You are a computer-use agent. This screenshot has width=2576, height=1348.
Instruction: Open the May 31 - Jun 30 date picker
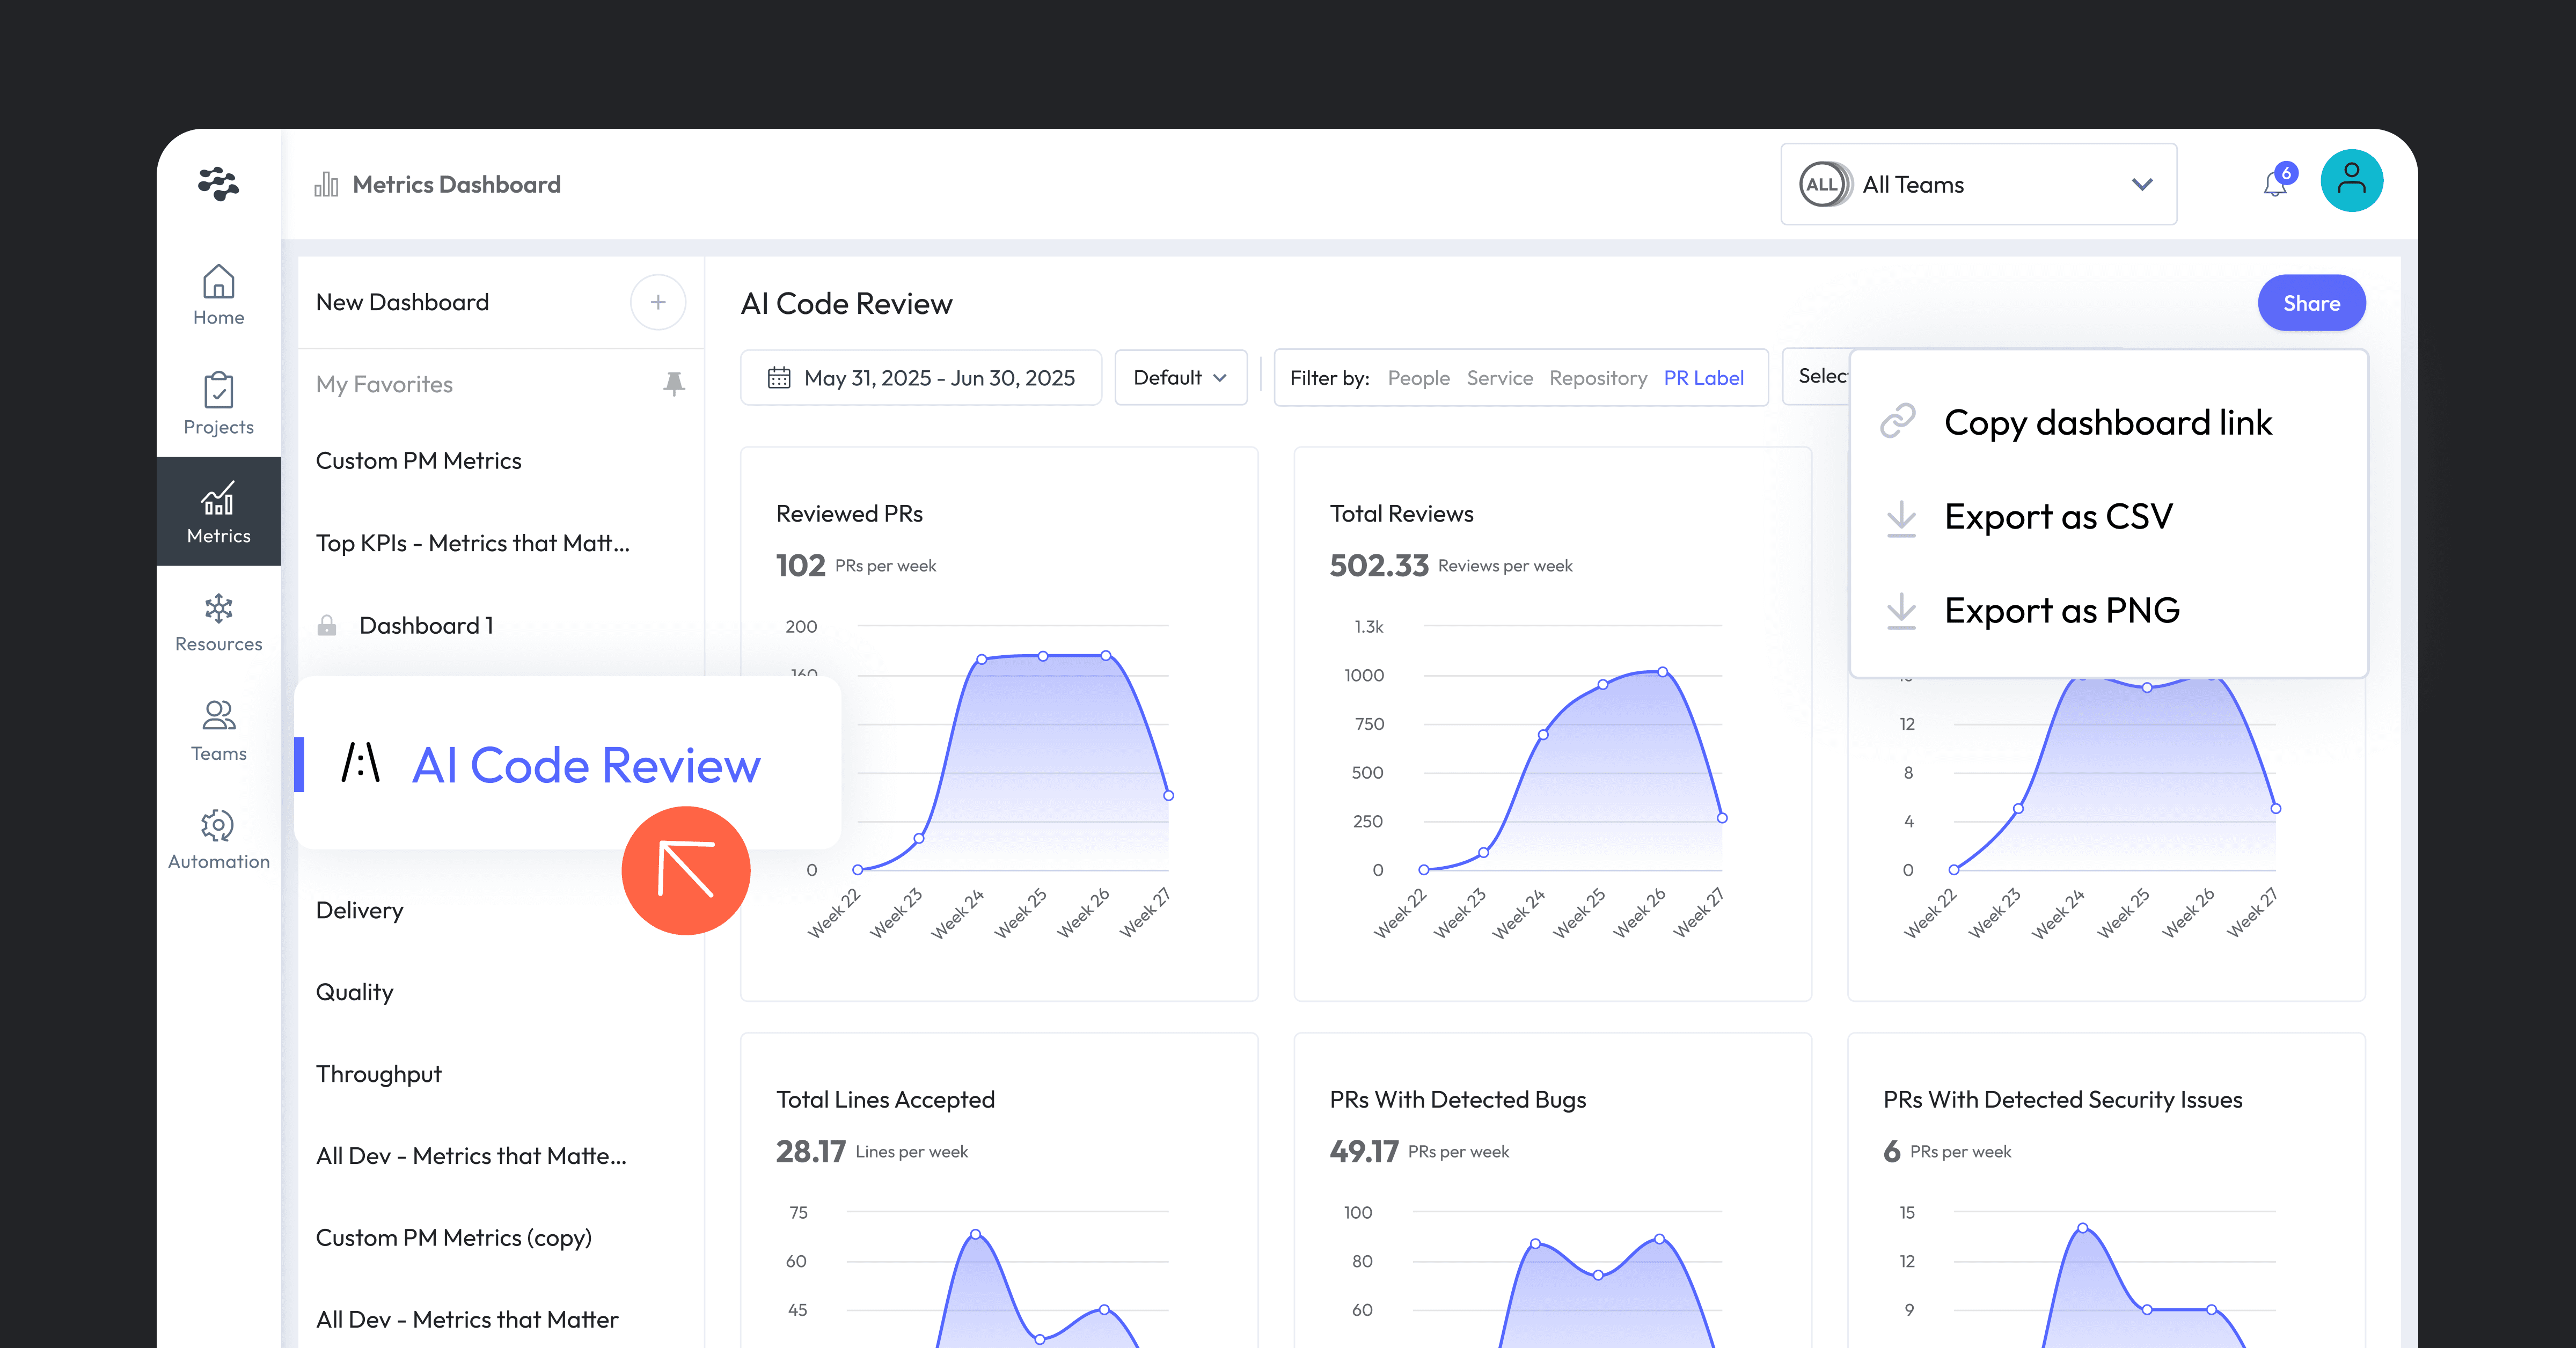tap(920, 378)
